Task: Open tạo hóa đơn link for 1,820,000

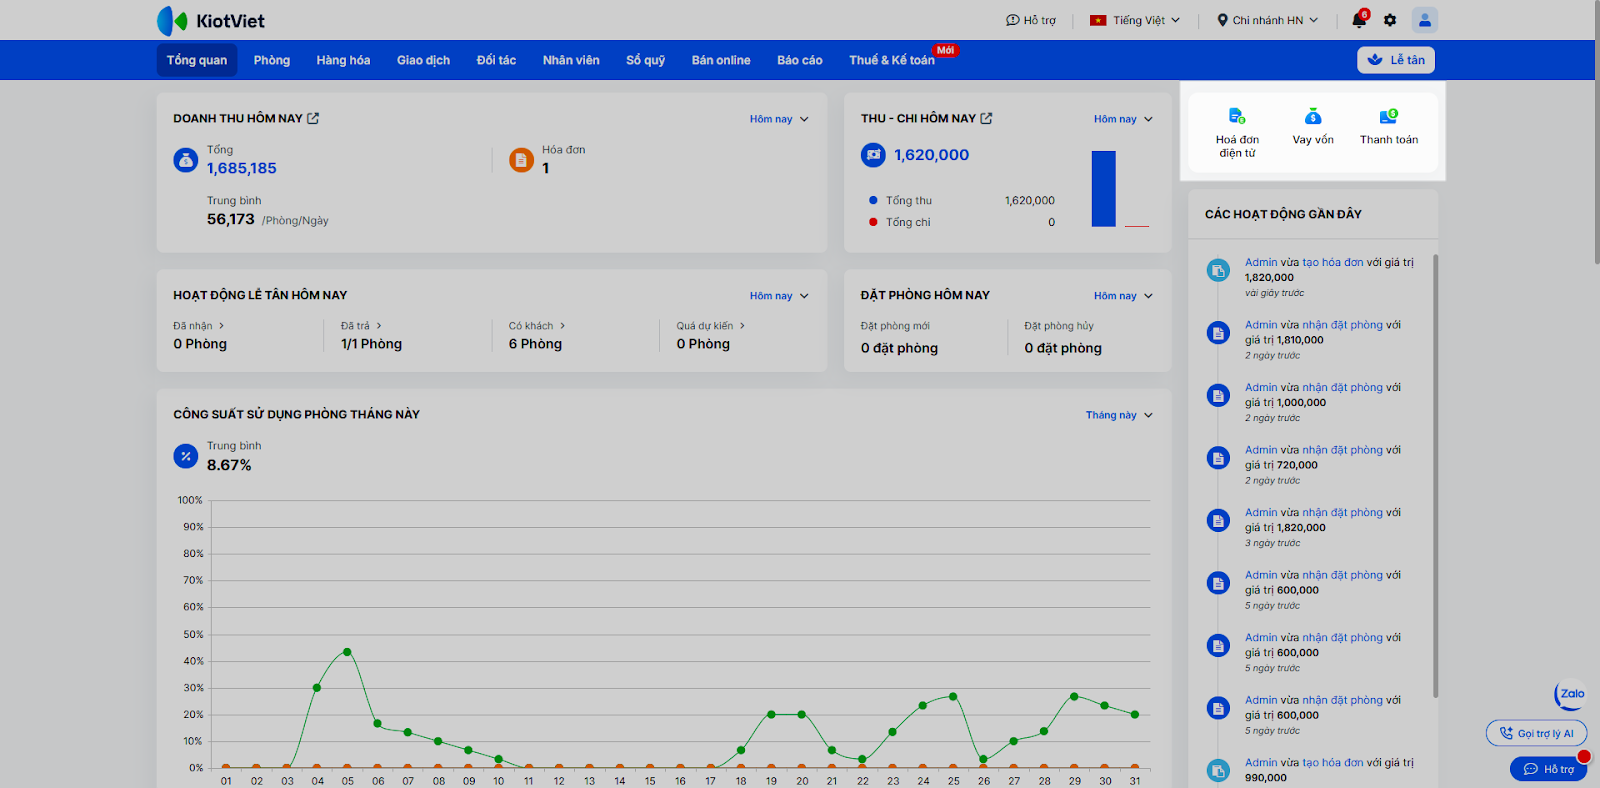Action: pos(1333,262)
